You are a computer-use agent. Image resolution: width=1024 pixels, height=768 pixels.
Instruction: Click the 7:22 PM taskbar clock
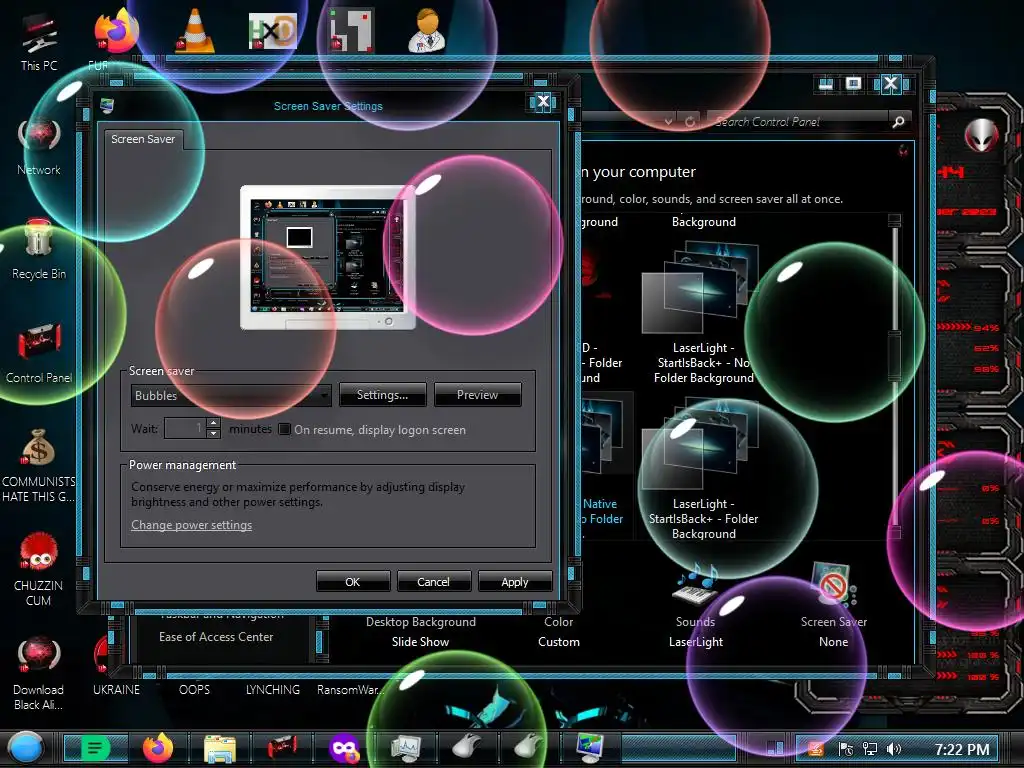coord(961,750)
